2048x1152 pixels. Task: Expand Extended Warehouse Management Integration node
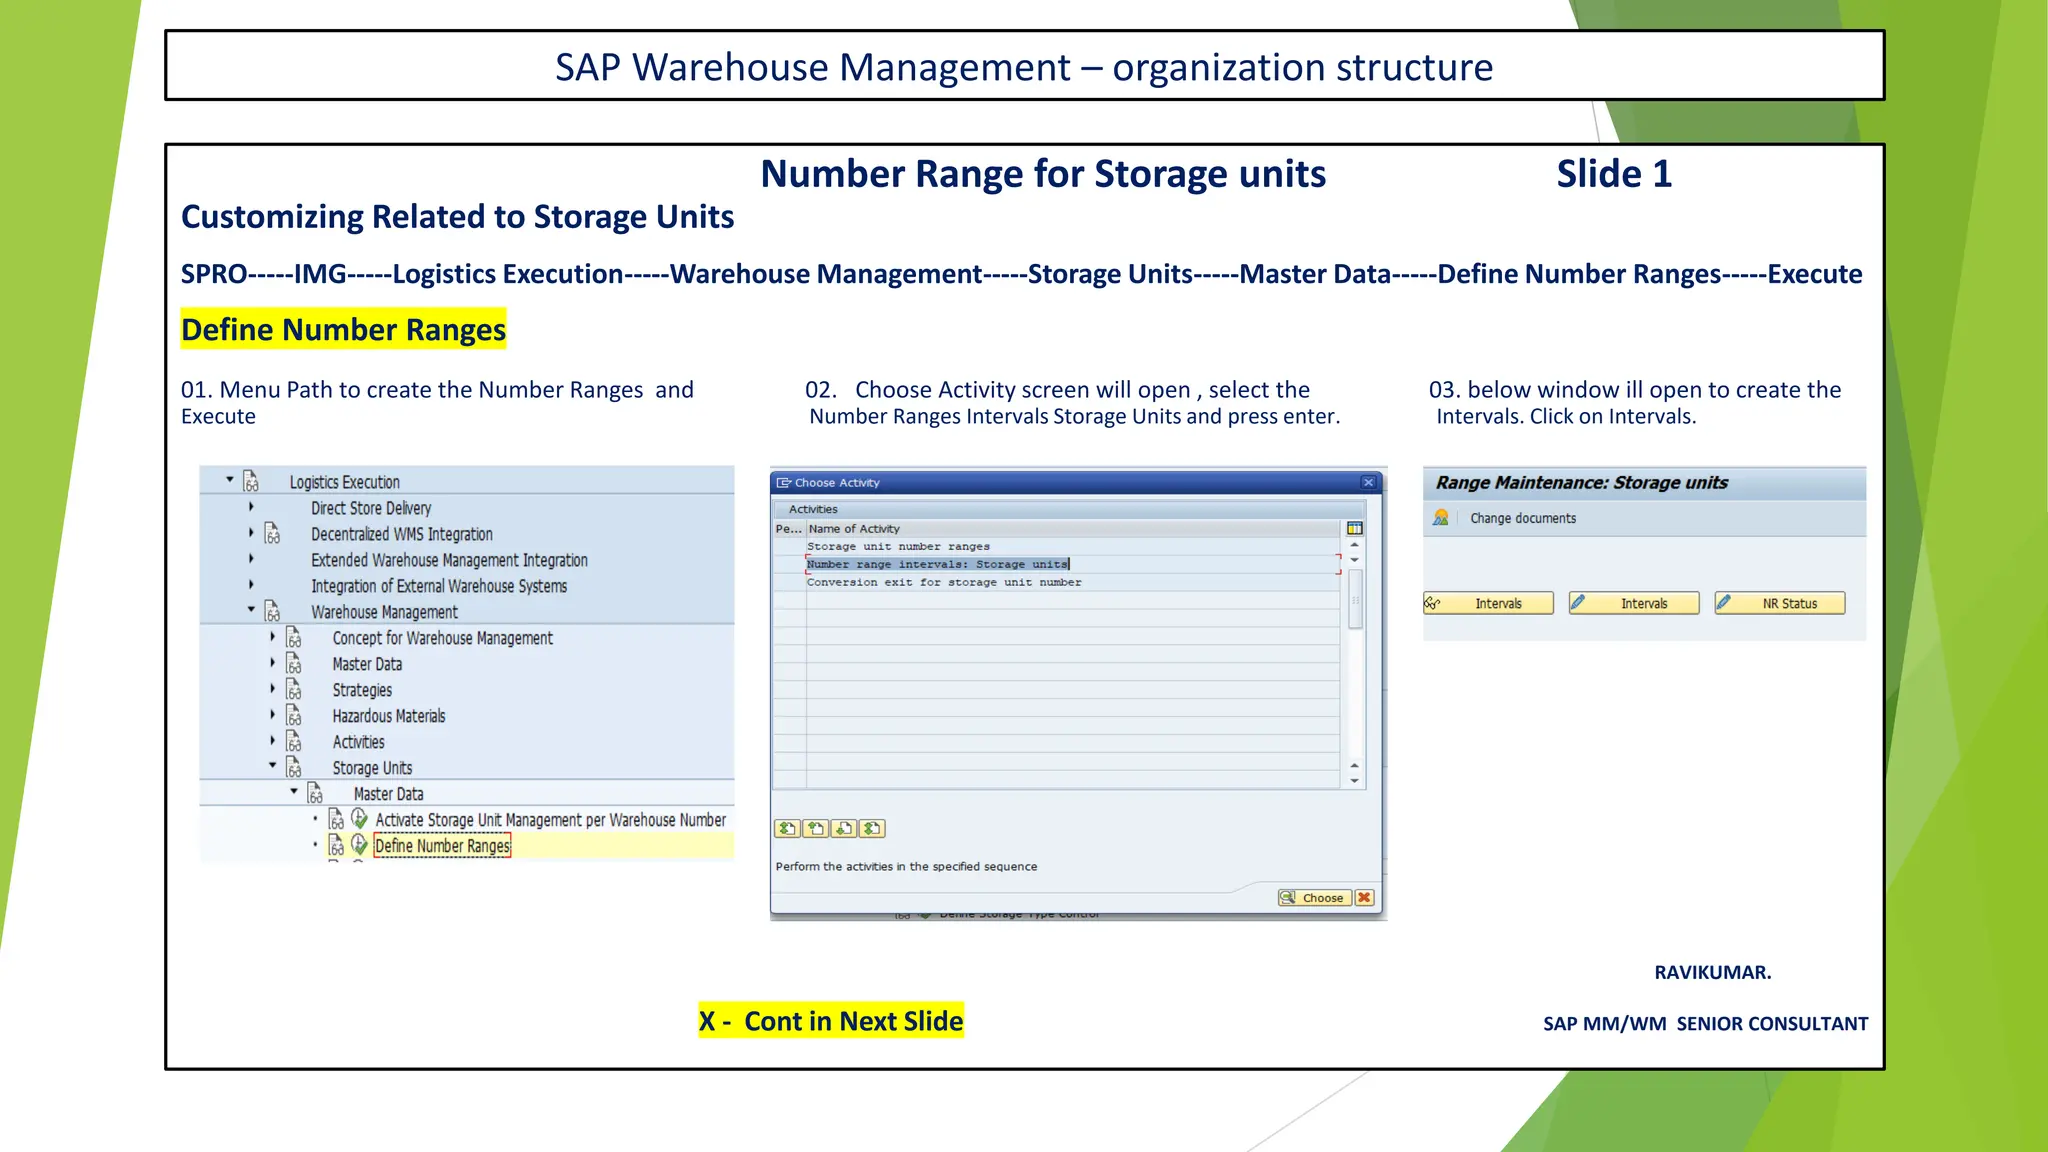(251, 559)
